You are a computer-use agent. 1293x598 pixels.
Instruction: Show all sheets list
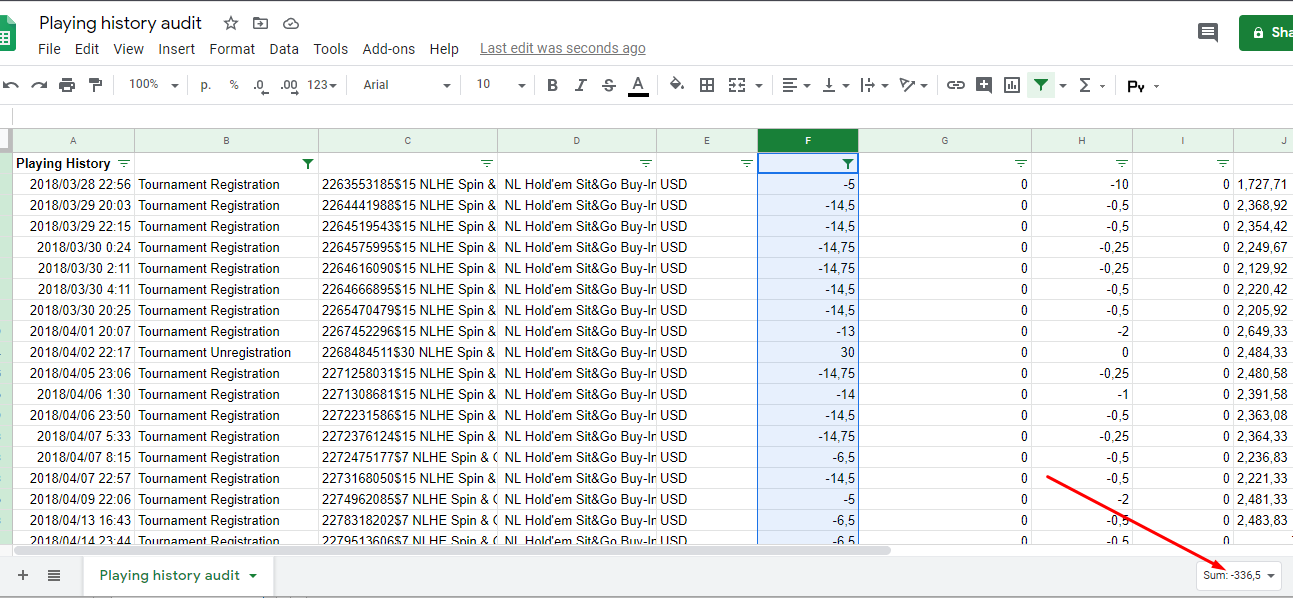coord(54,575)
